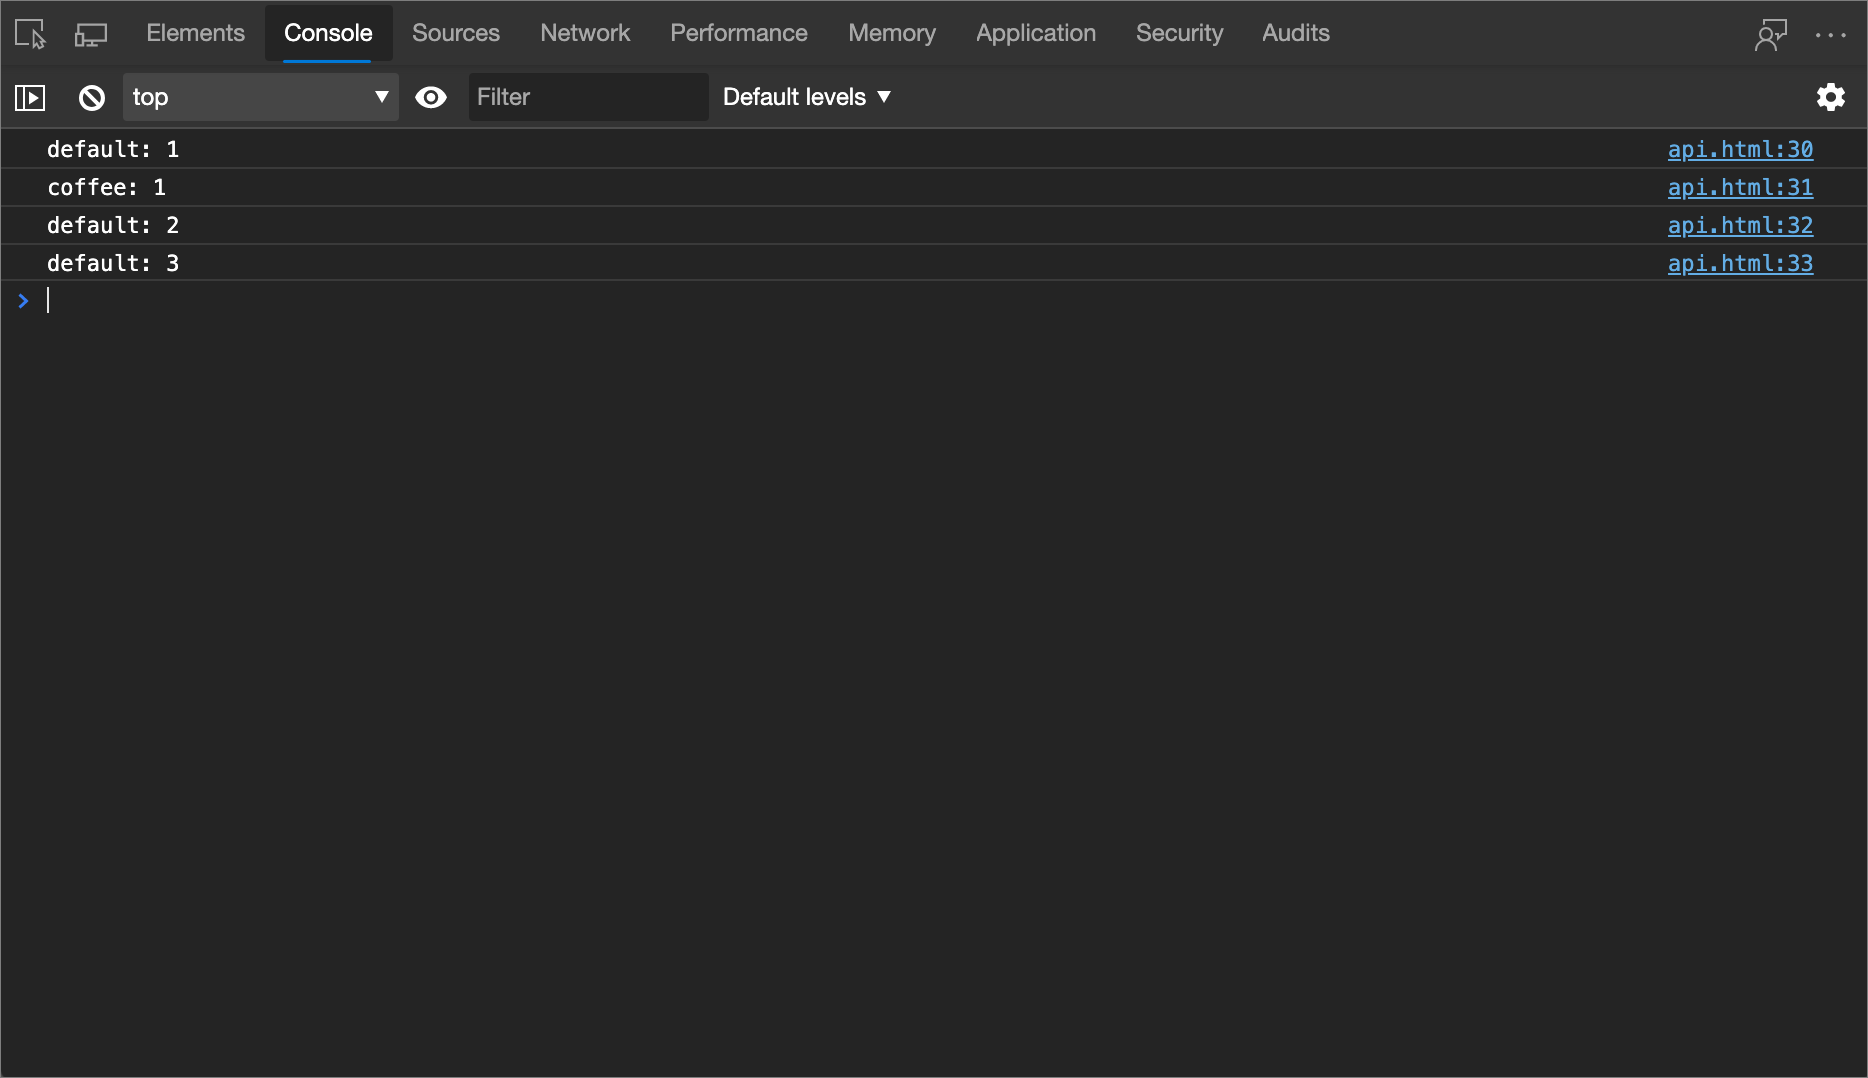Viewport: 1868px width, 1078px height.
Task: Select the coffee: 1 log entry
Action: point(107,187)
